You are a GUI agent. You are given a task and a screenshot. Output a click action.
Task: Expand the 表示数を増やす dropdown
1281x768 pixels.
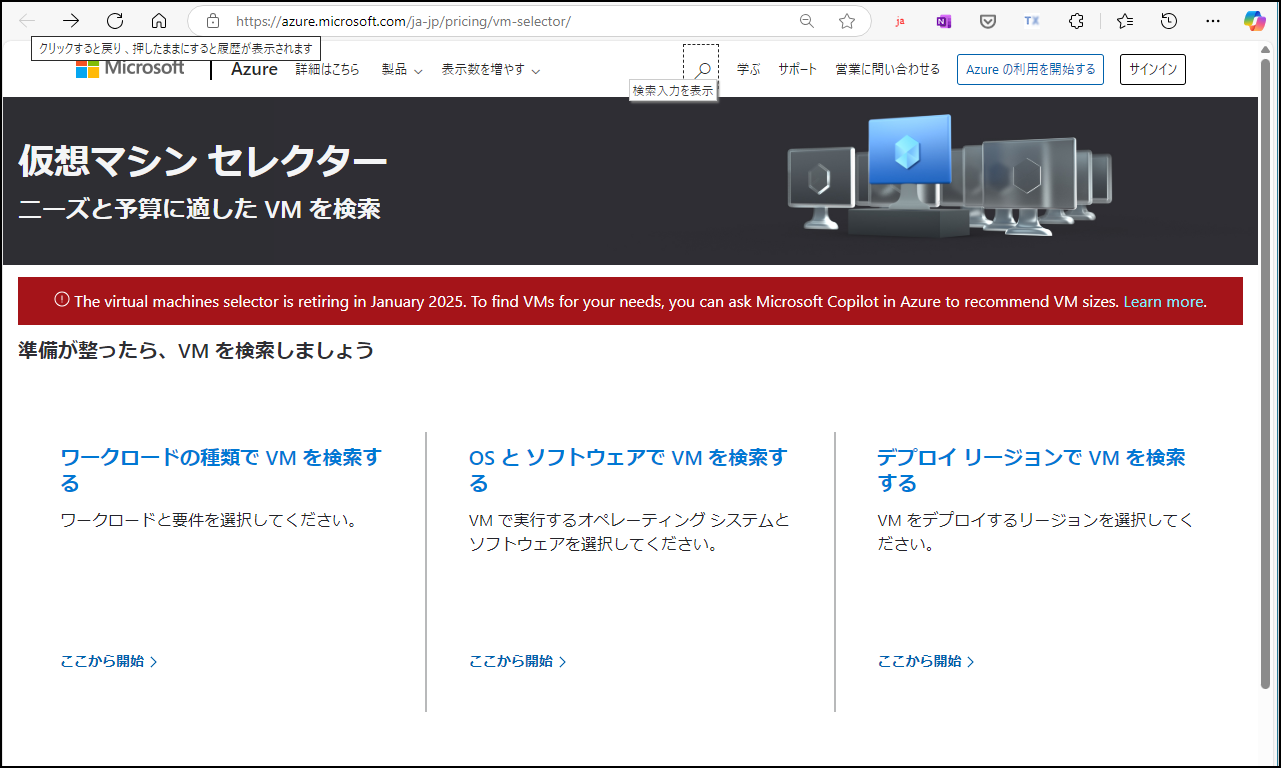tap(489, 70)
